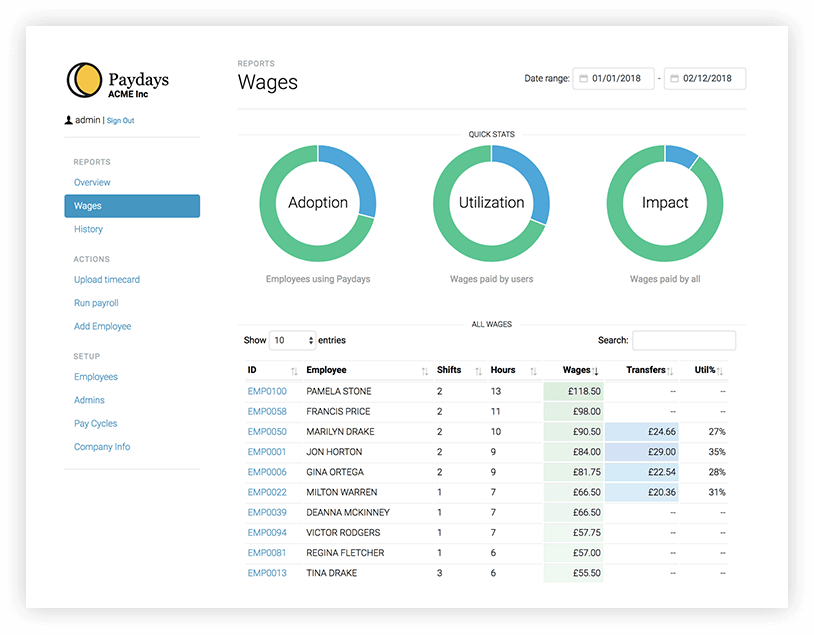The height and width of the screenshot is (635, 814).
Task: Click PAMELA STONE employee name
Action: [338, 391]
